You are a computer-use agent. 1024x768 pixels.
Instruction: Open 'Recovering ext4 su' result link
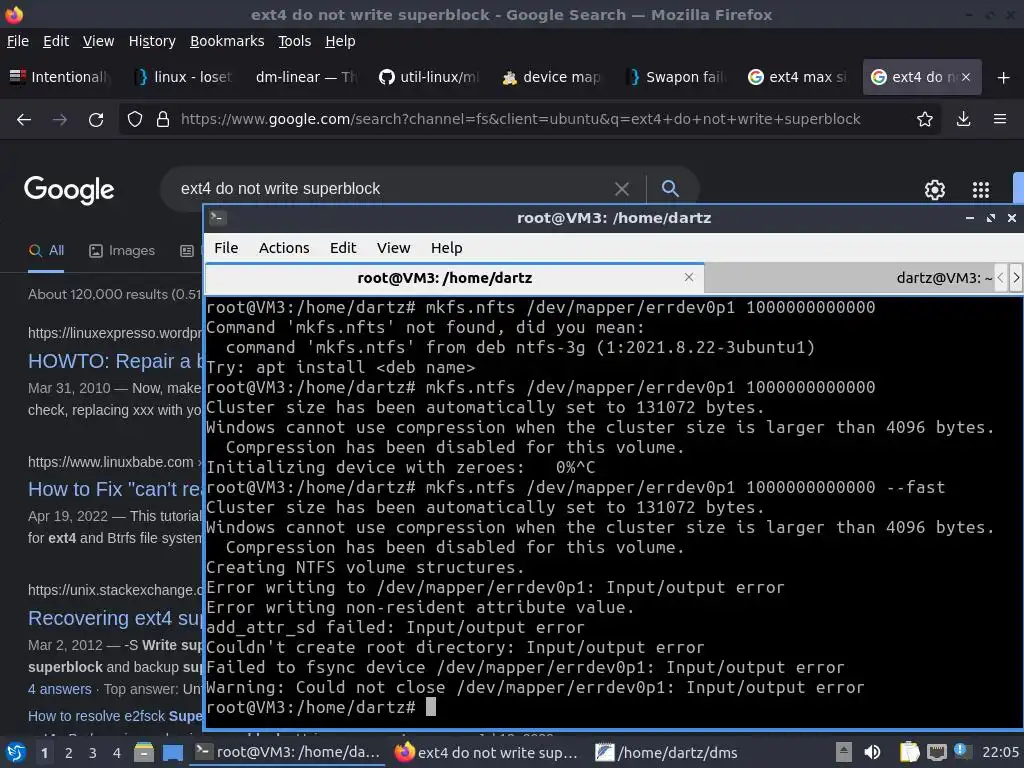[115, 618]
